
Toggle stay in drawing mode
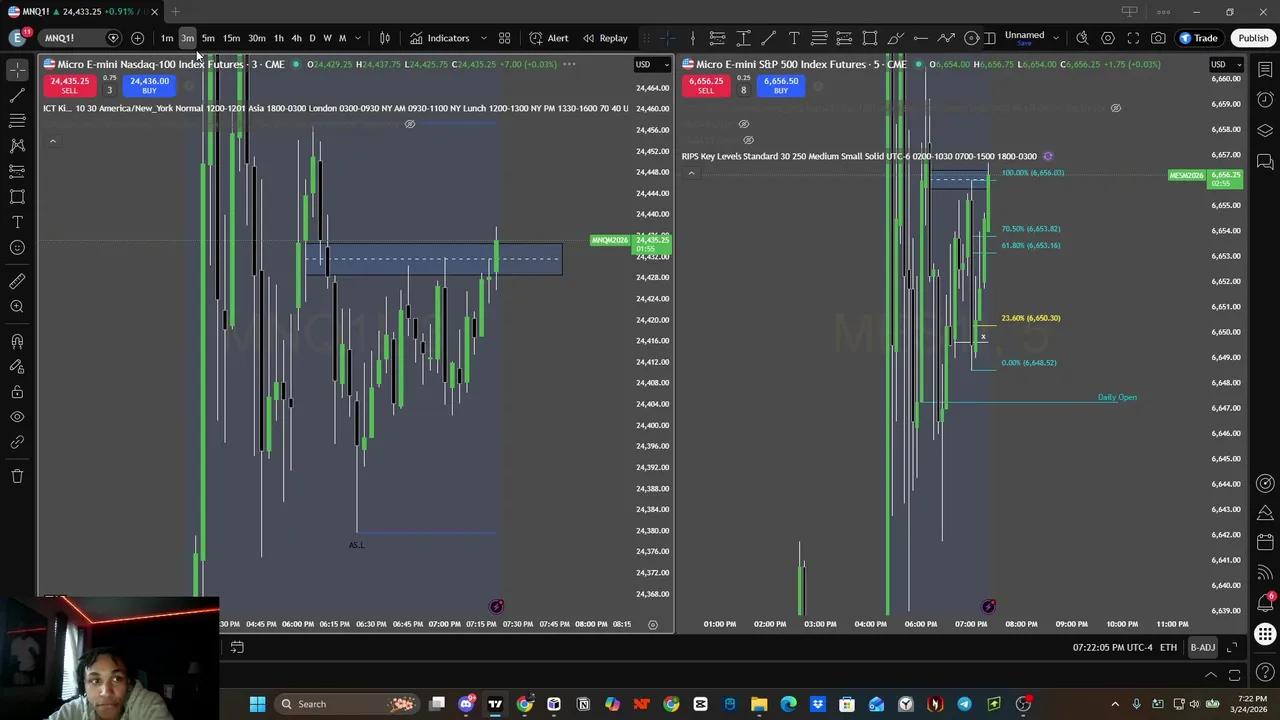click(x=17, y=366)
